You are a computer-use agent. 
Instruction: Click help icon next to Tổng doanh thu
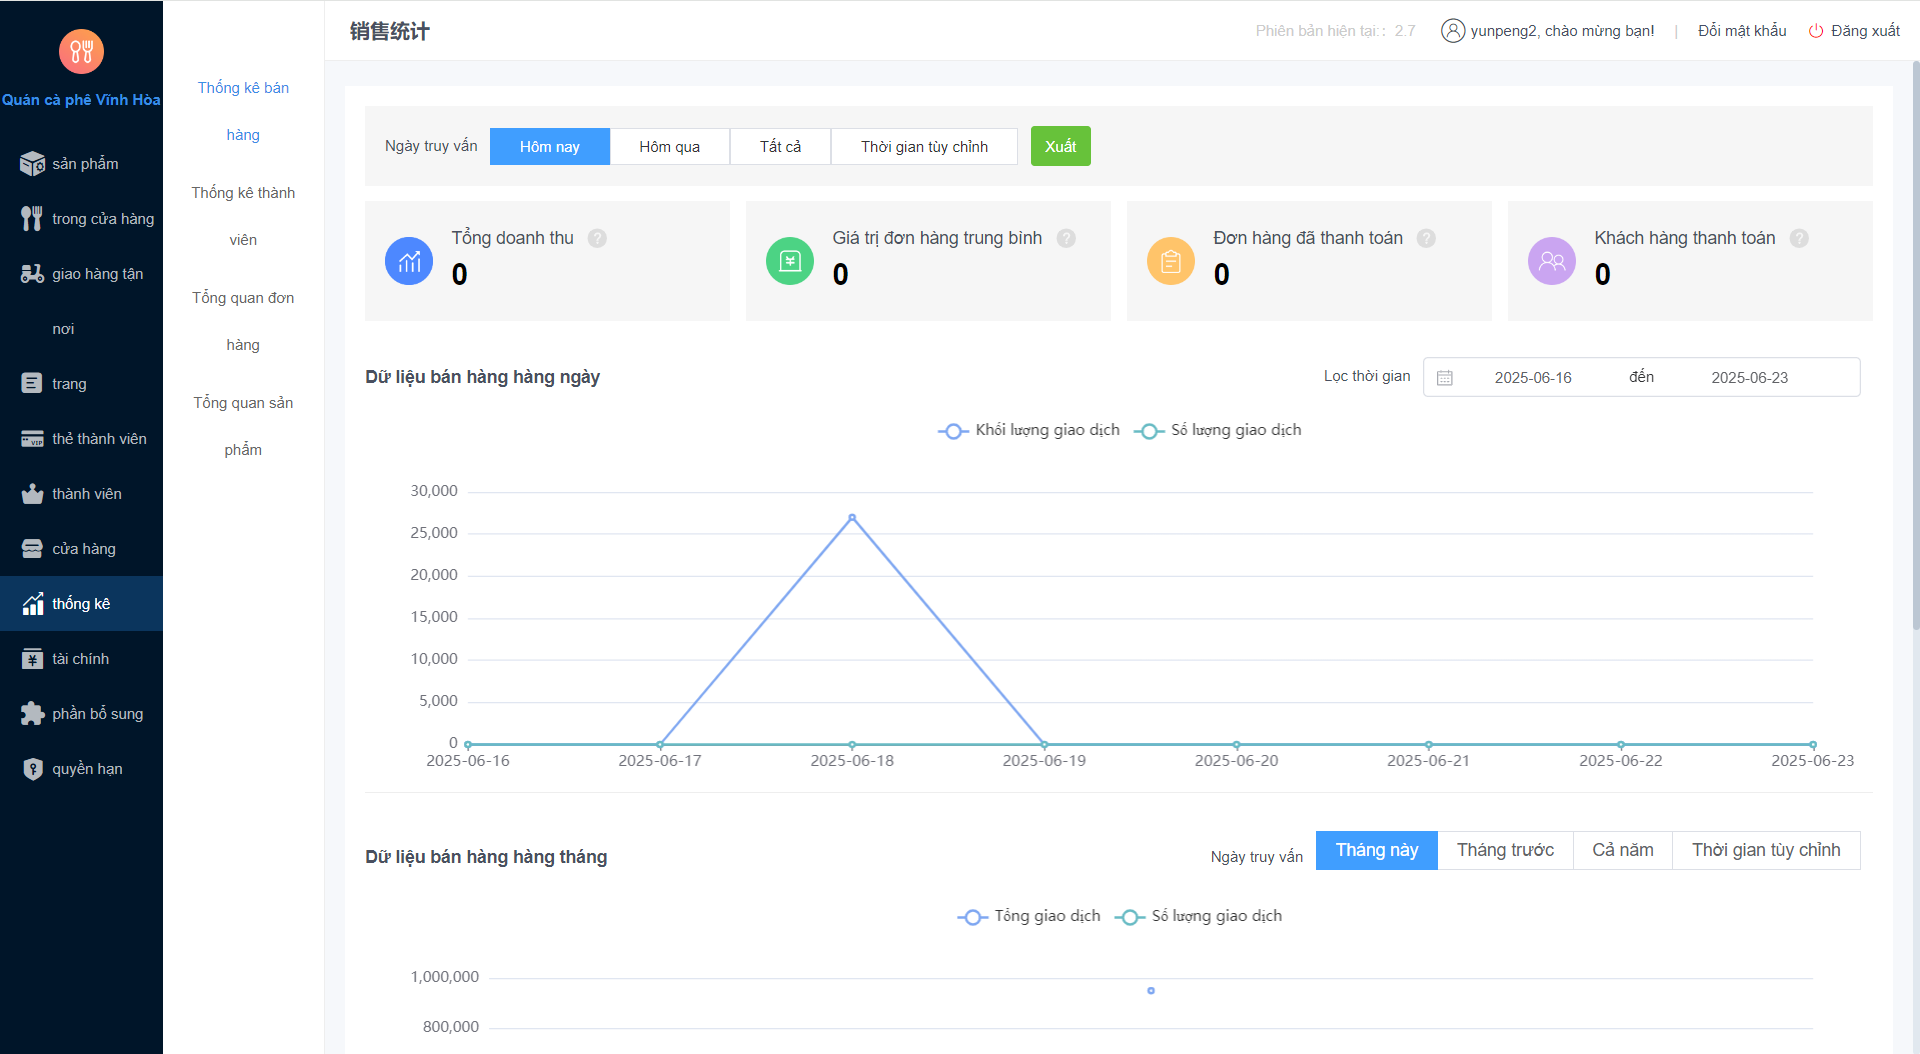(597, 238)
